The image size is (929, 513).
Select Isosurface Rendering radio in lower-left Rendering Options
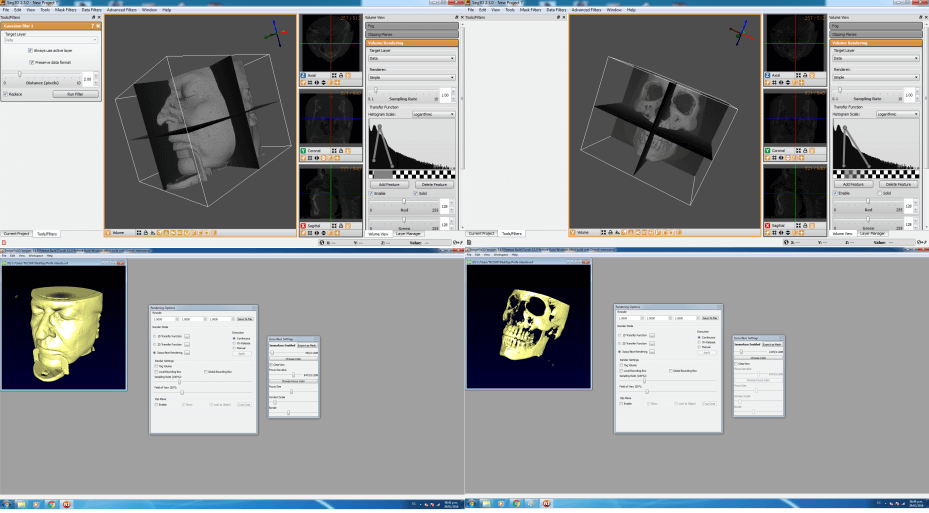point(155,352)
